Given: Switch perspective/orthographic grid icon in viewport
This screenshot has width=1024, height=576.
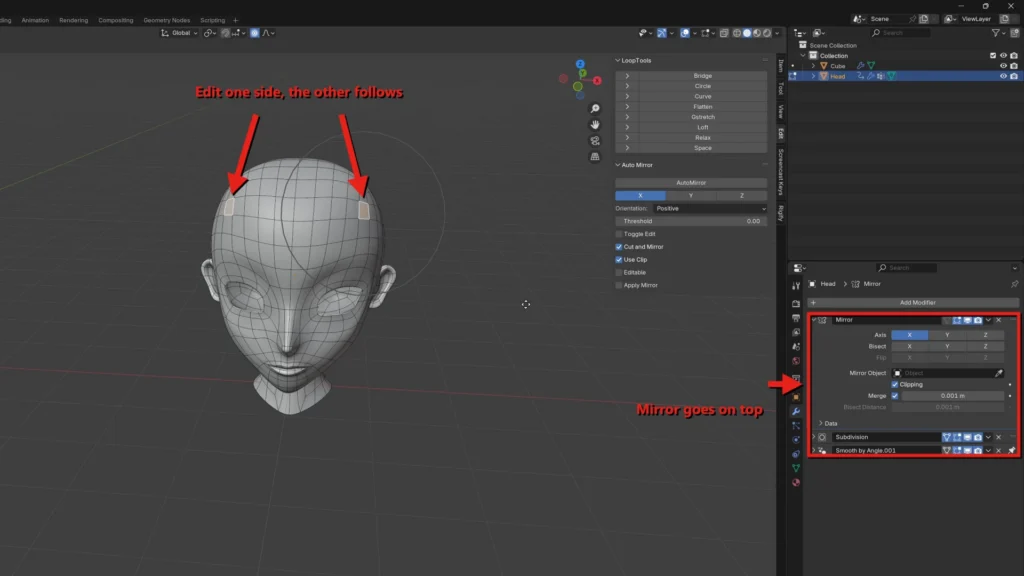Looking at the screenshot, I should tap(595, 157).
